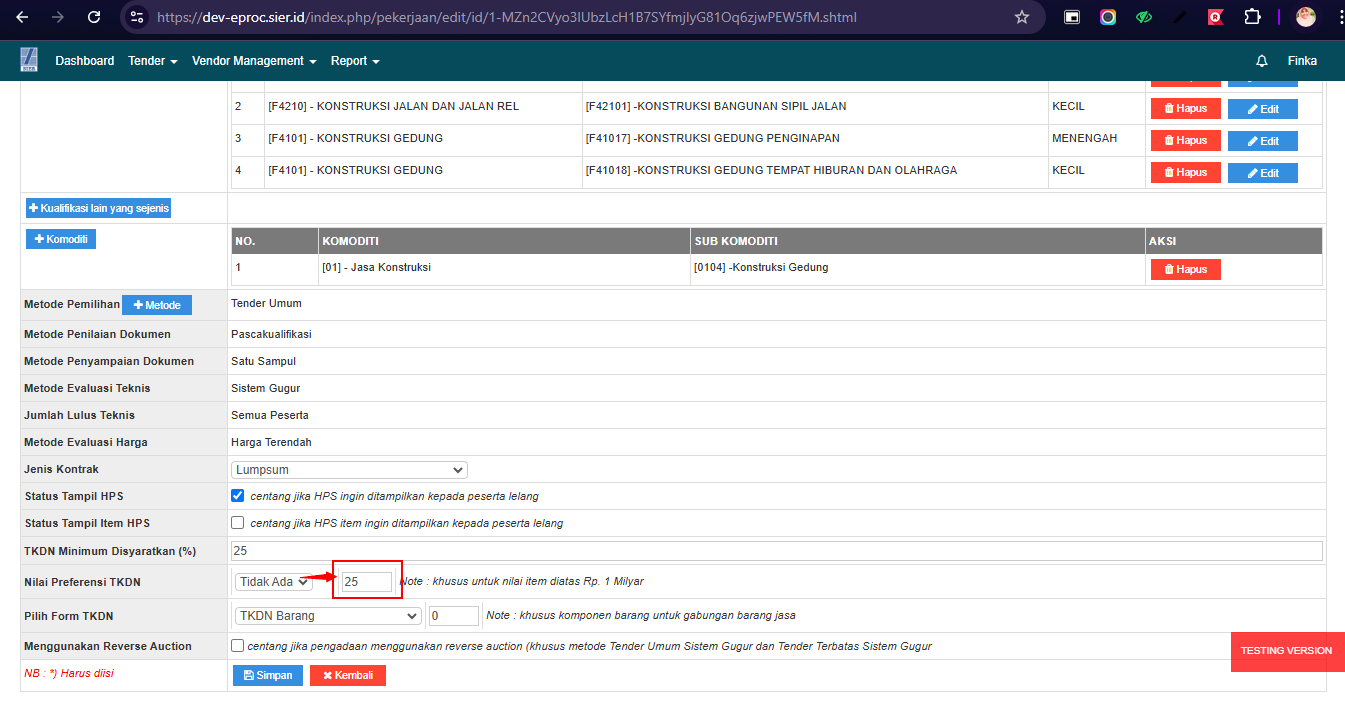Image resolution: width=1345 pixels, height=702 pixels.
Task: Open the Vendor Management menu
Action: coord(253,61)
